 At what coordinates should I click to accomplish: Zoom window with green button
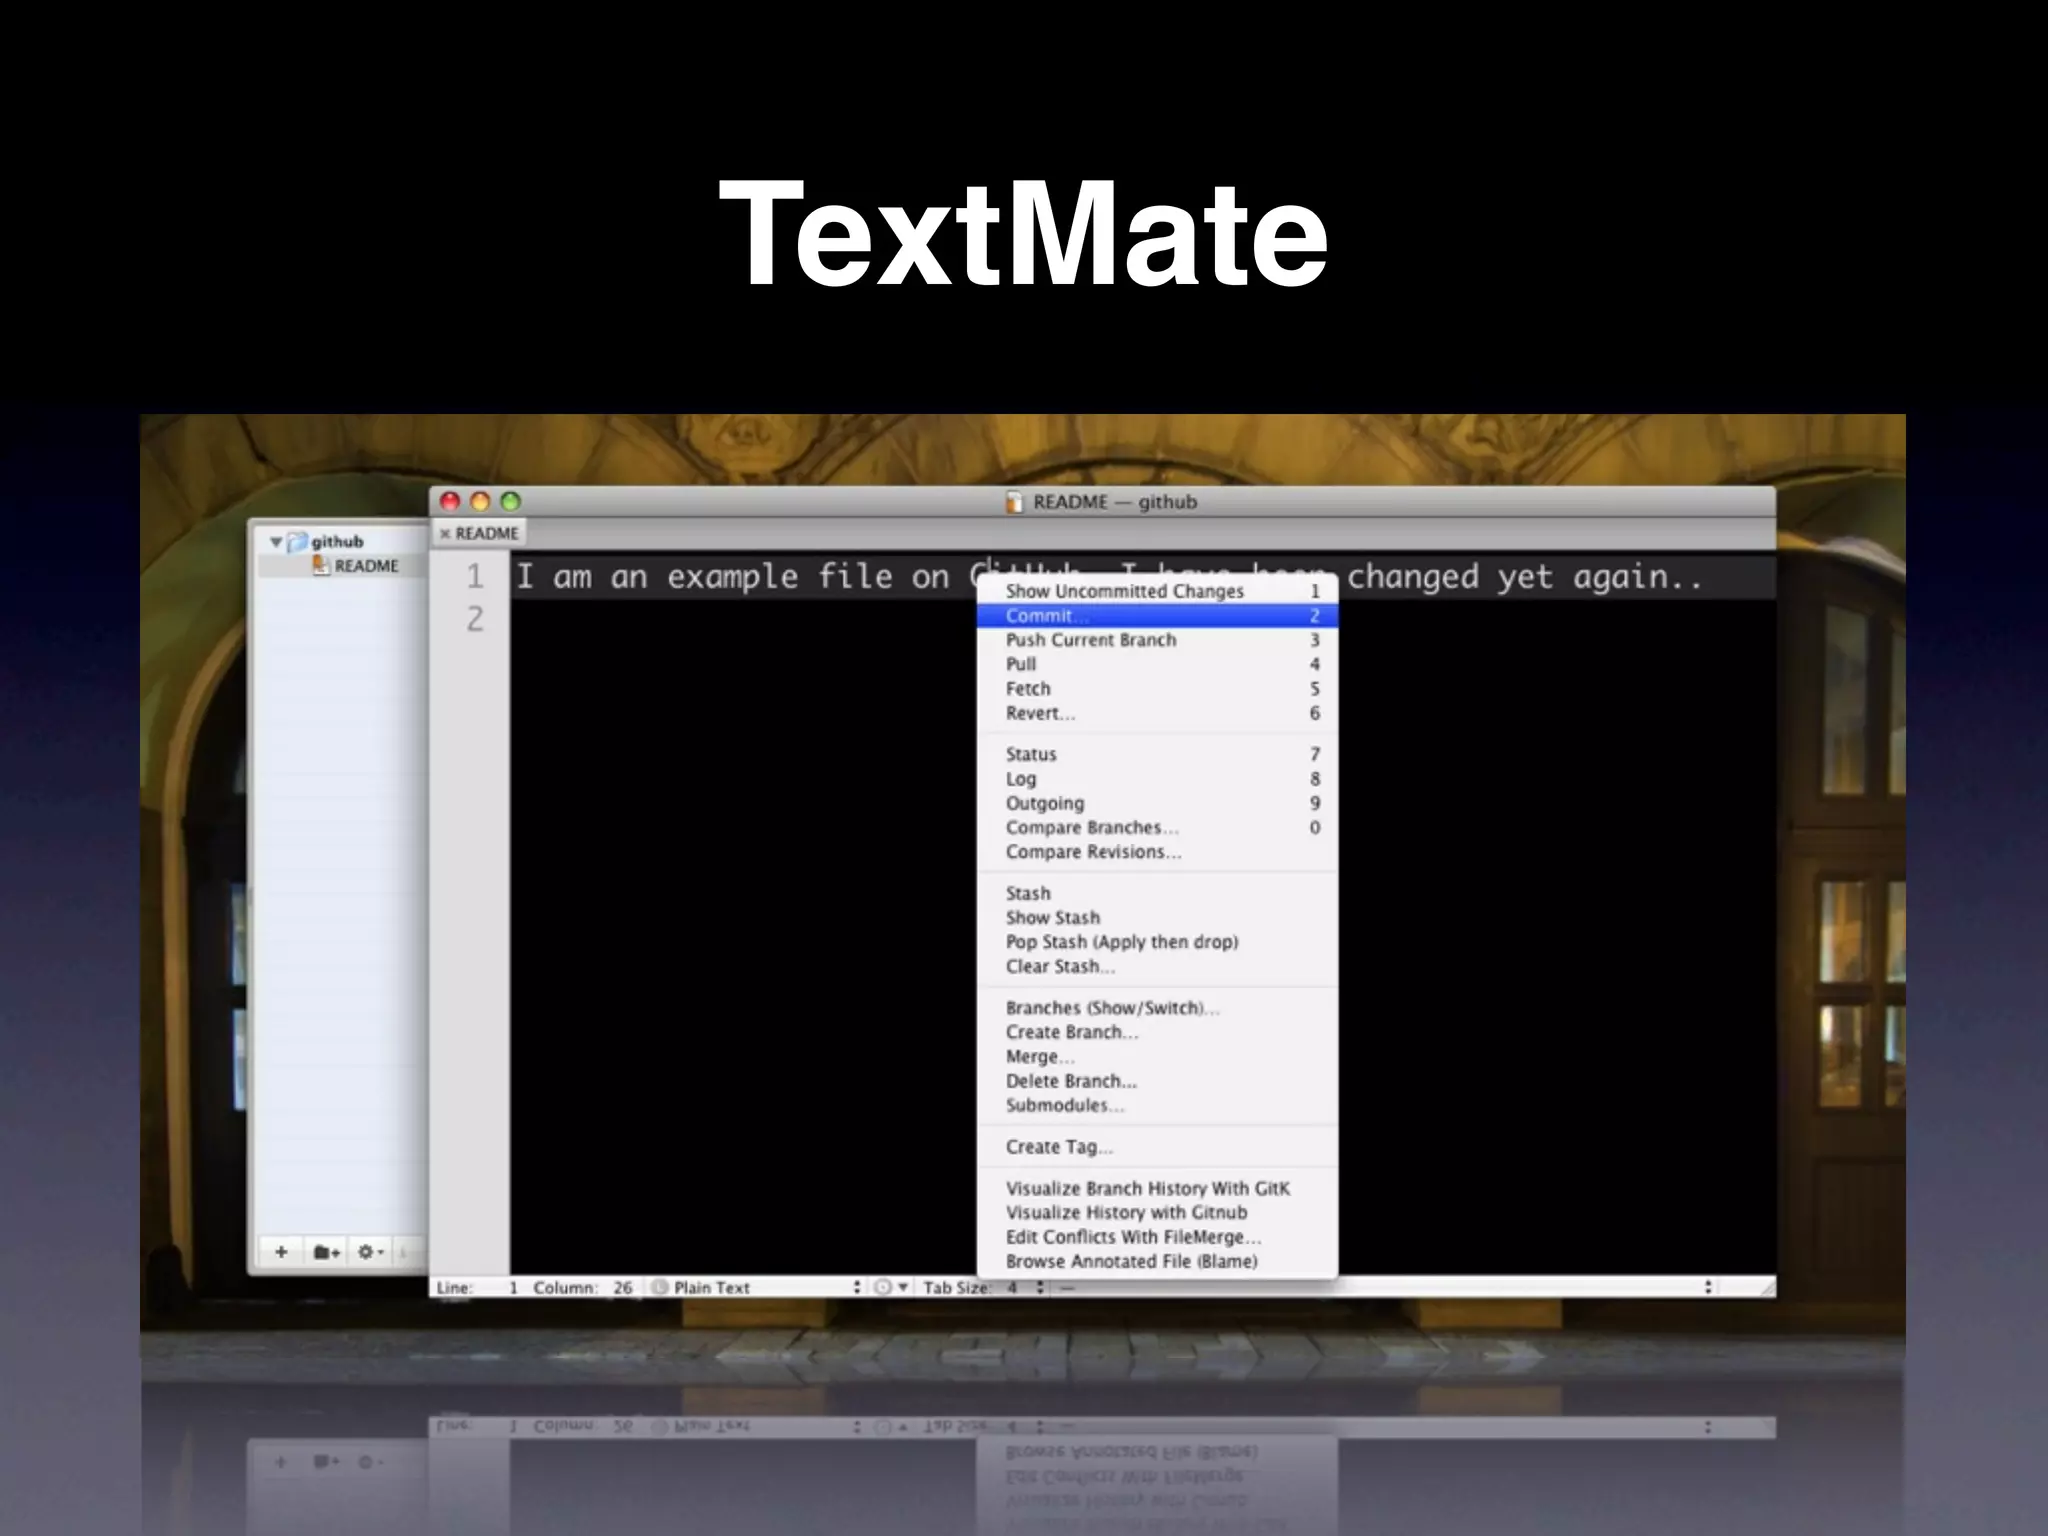pos(511,502)
